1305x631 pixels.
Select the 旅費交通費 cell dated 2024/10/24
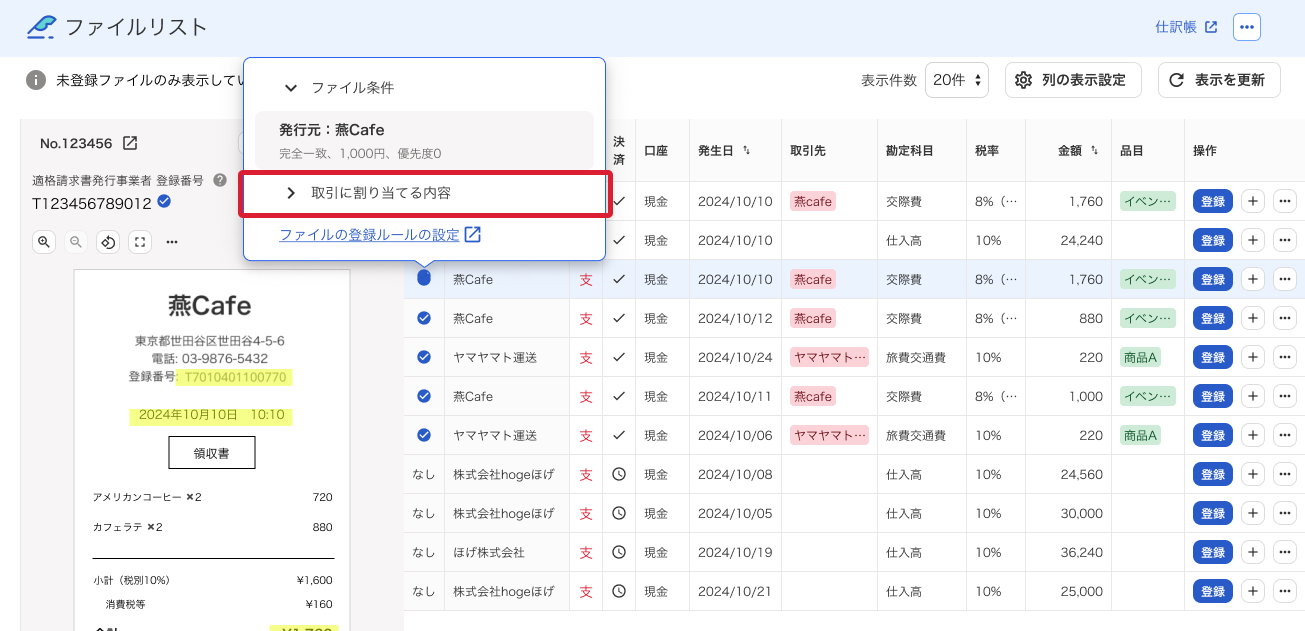tap(921, 357)
